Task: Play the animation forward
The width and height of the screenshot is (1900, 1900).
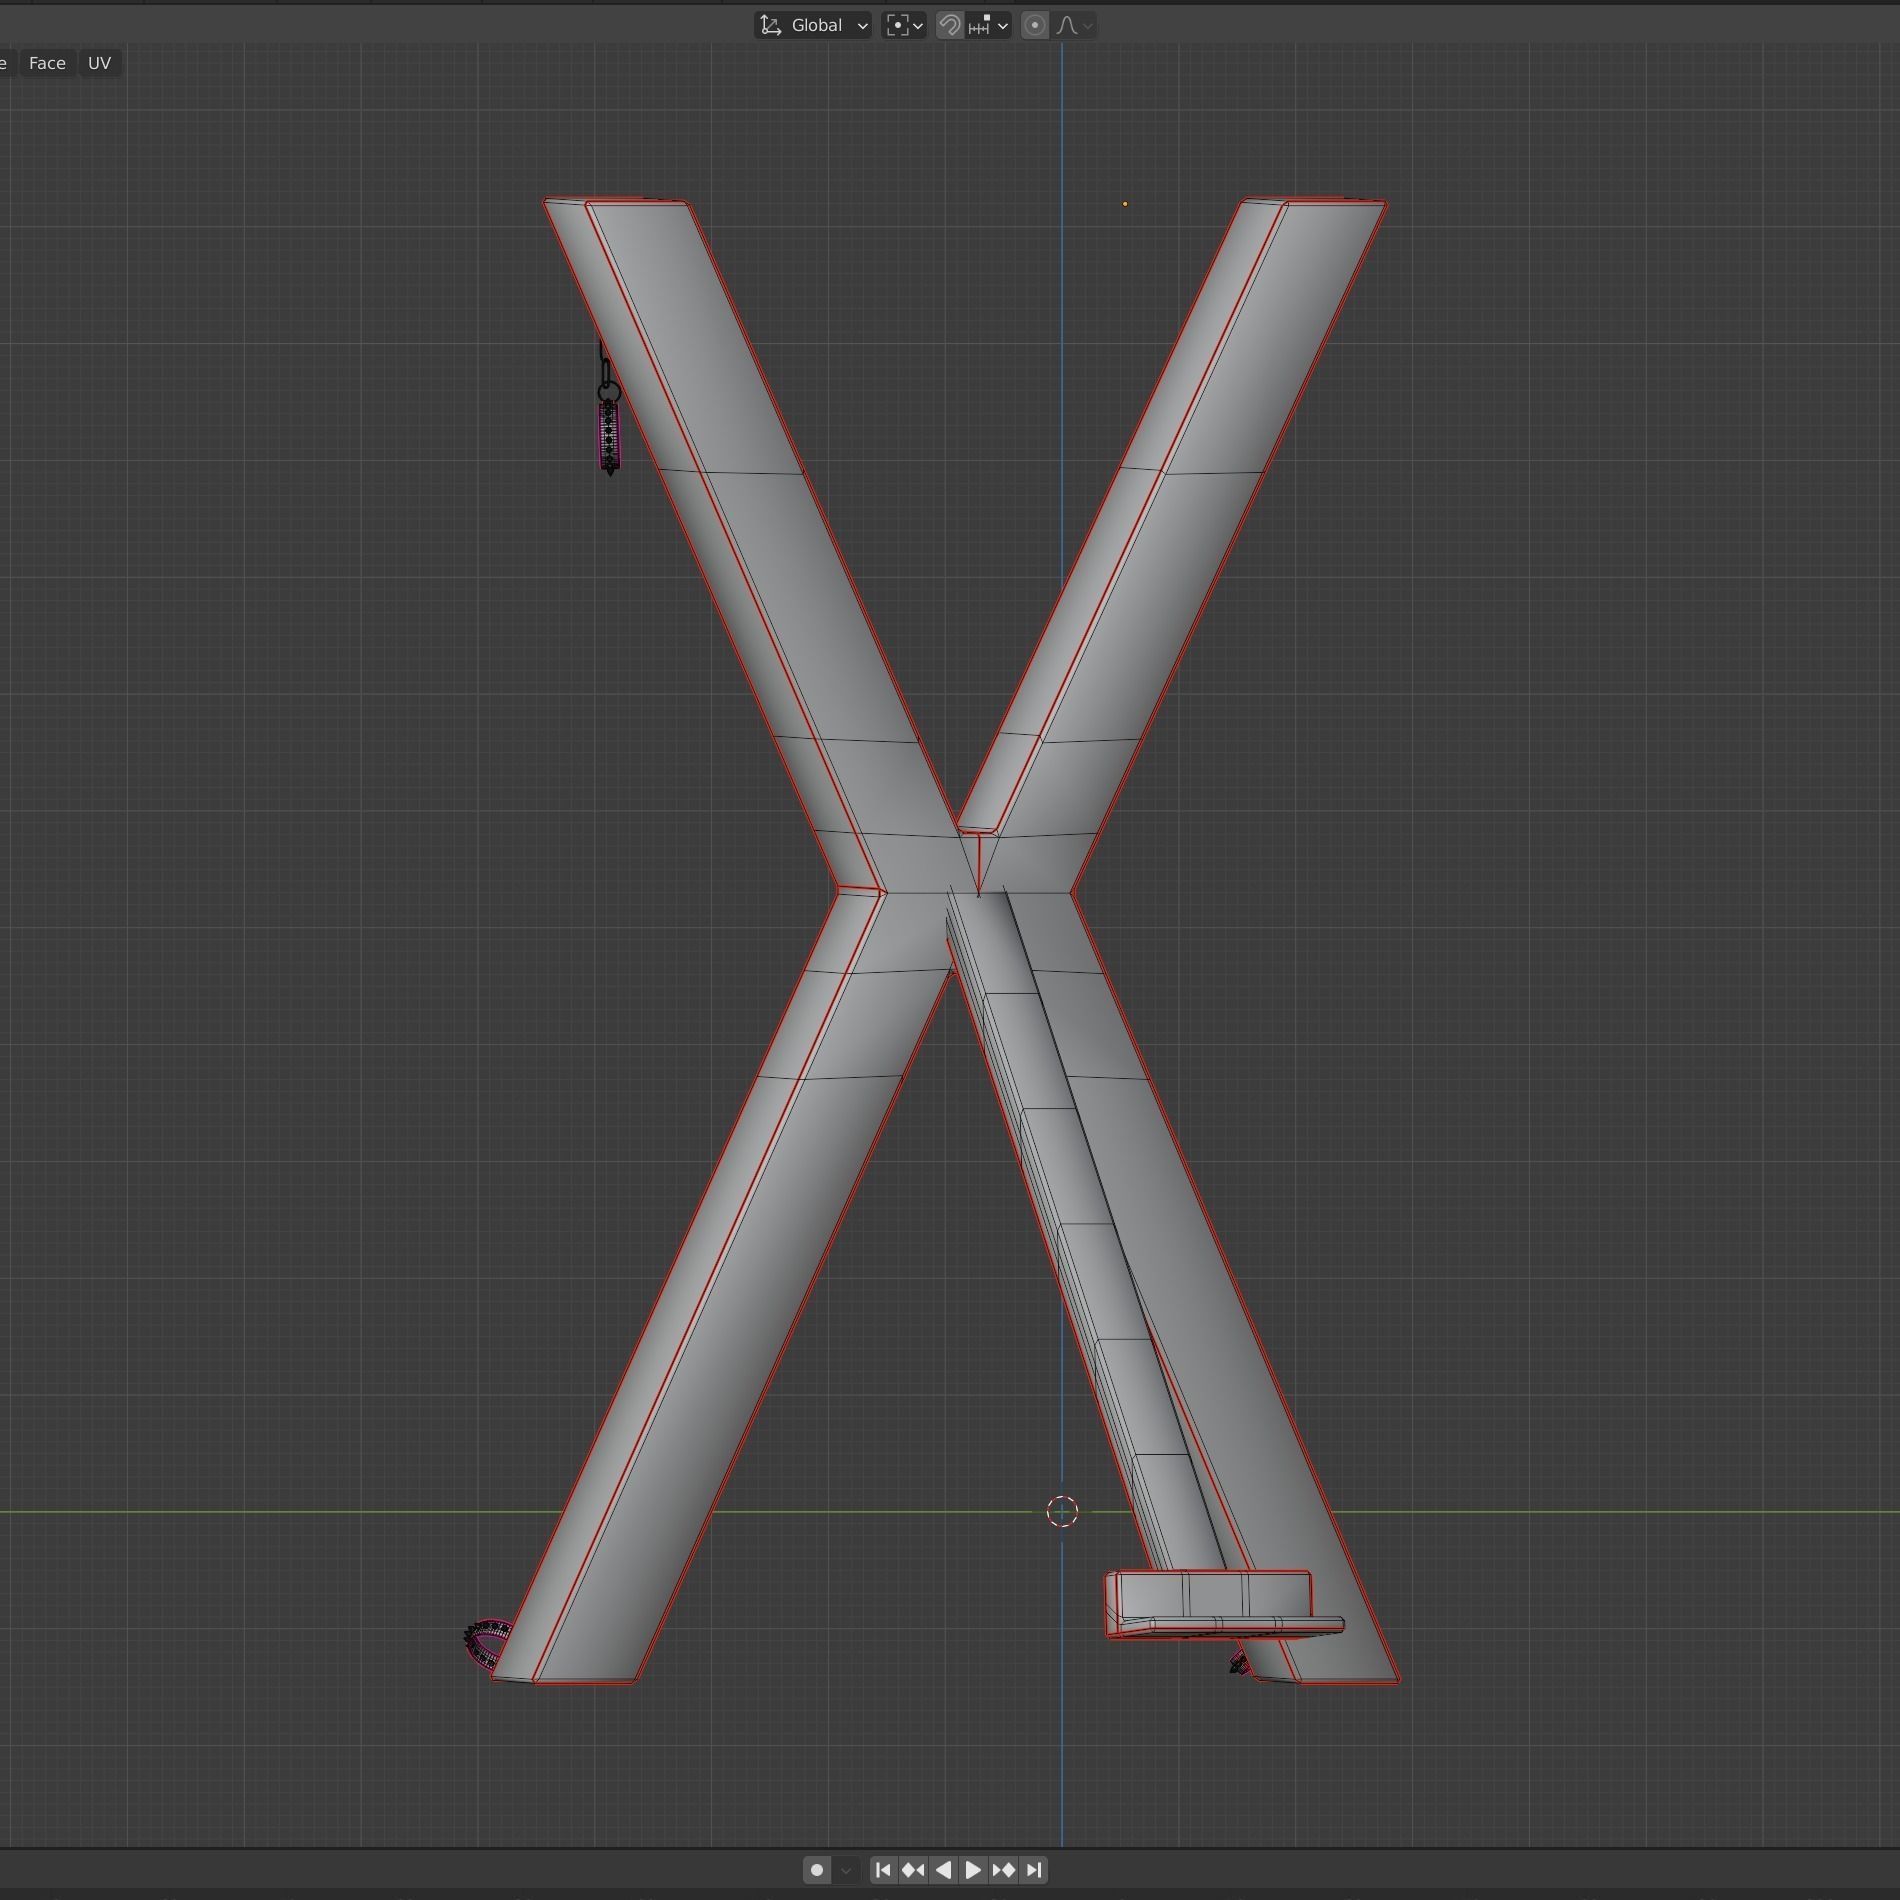Action: (x=973, y=1870)
